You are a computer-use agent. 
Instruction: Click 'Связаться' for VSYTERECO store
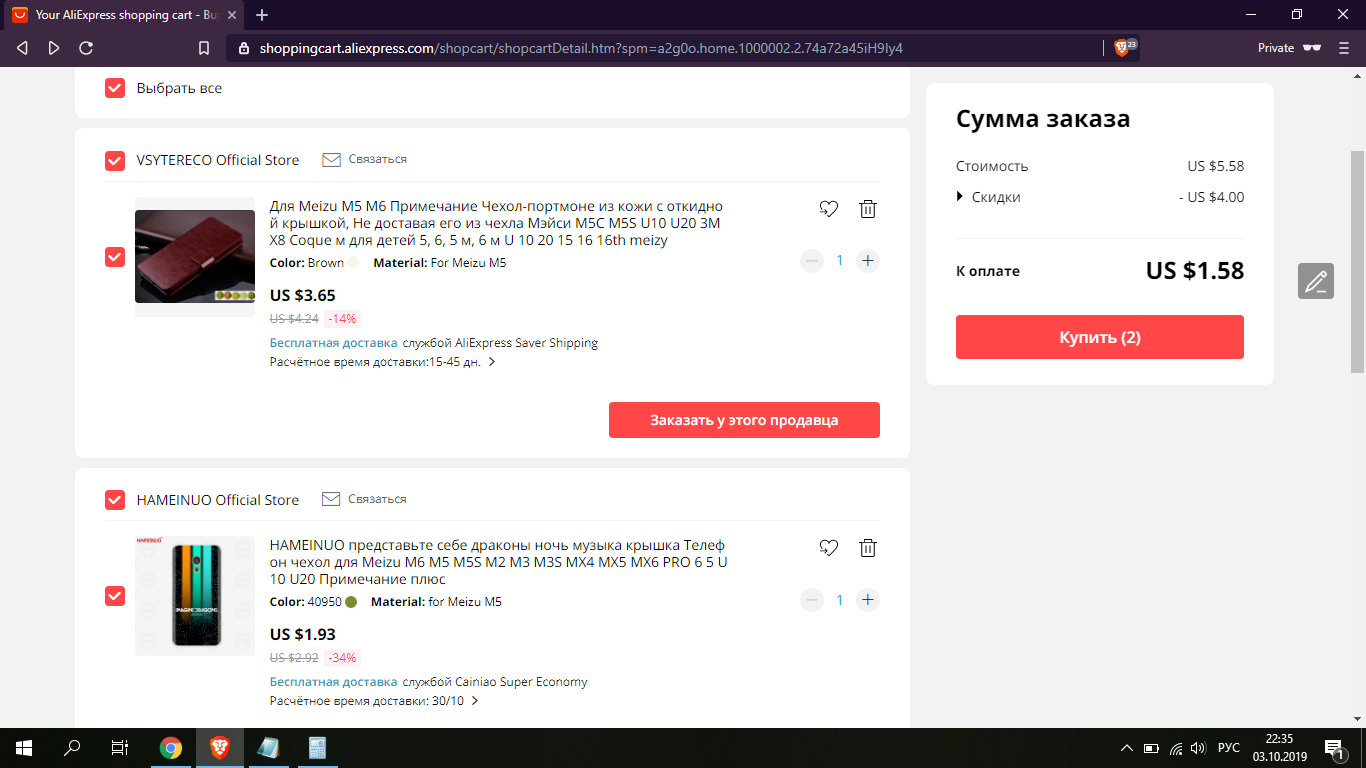tap(378, 159)
